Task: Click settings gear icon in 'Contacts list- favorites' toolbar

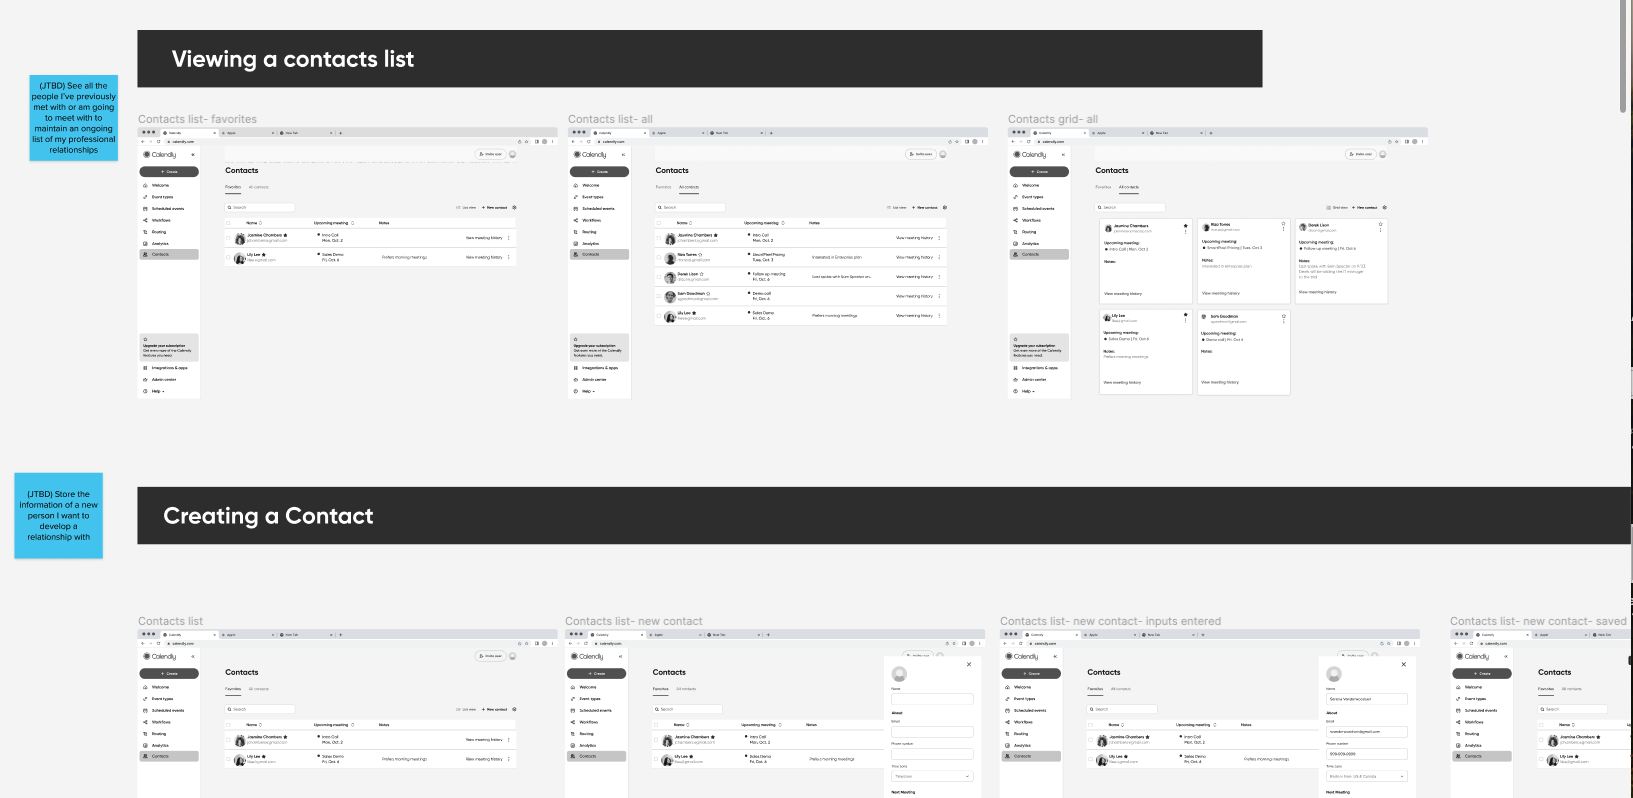Action: point(515,207)
